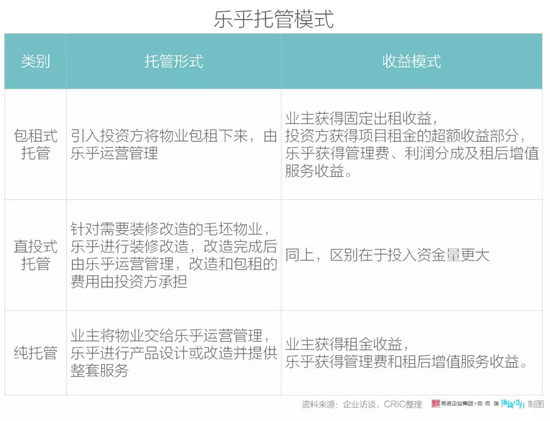
Task: Select the 托管形式 column header
Action: [x=174, y=61]
